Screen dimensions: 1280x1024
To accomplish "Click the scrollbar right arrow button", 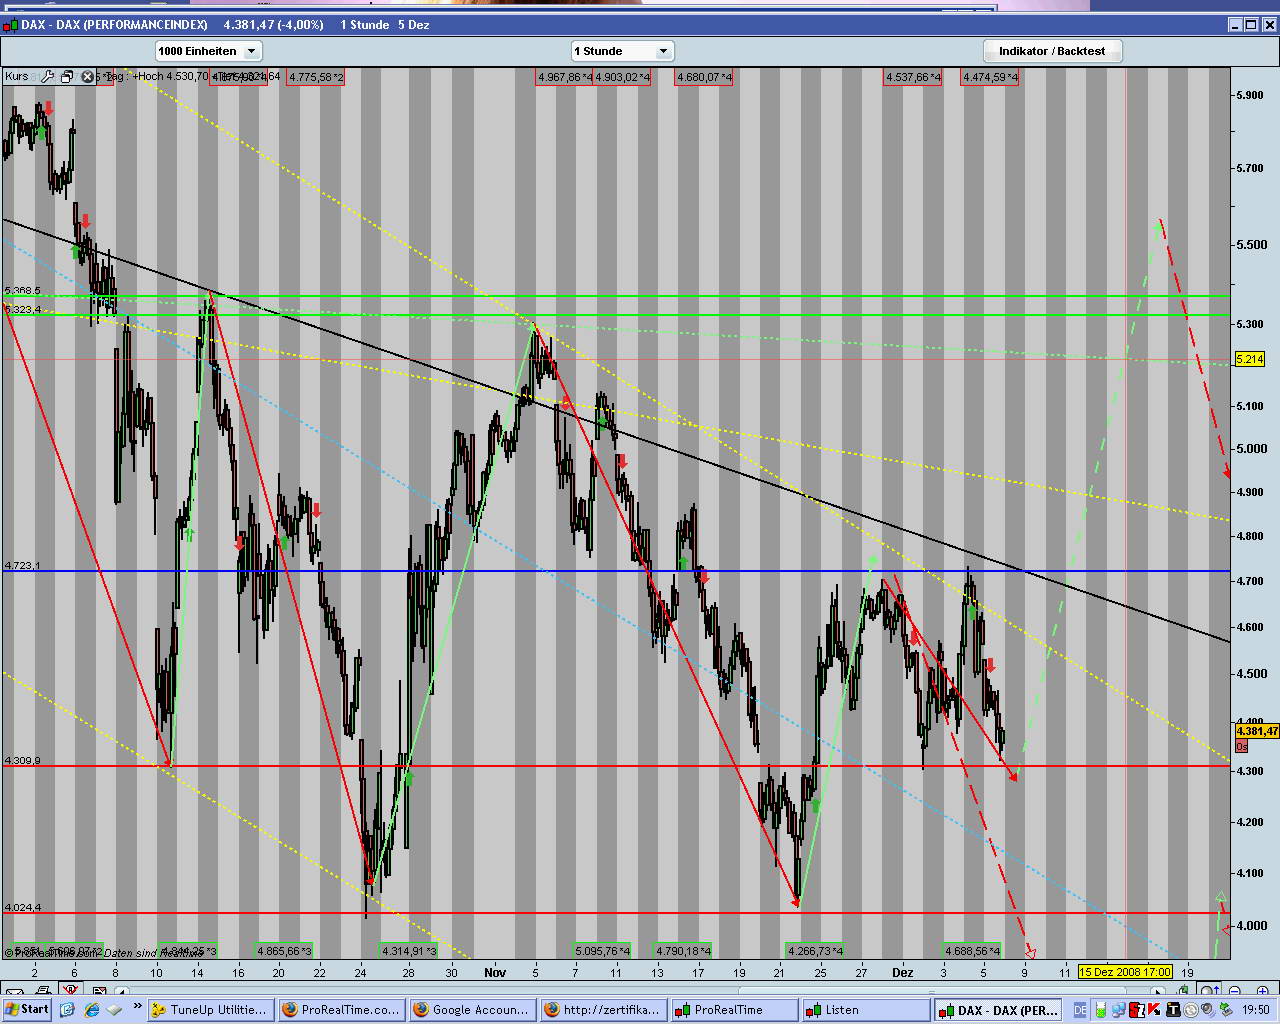I will coord(1160,992).
